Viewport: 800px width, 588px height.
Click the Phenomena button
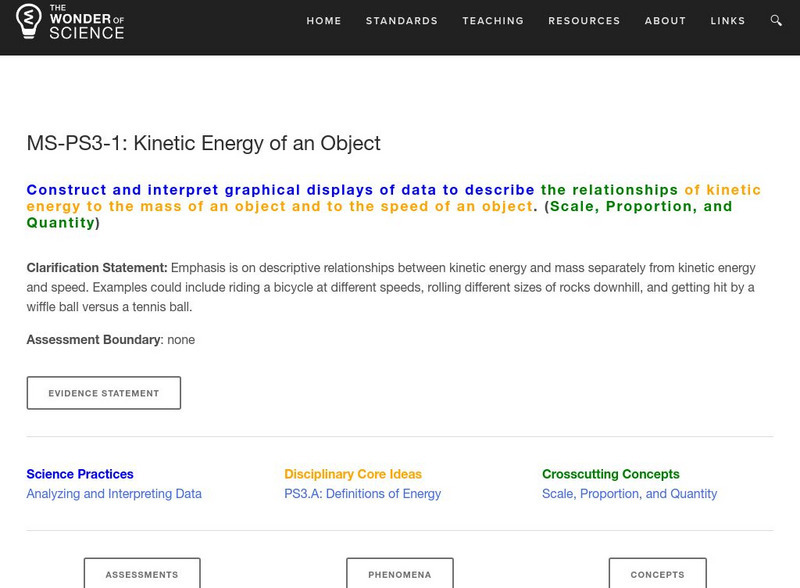[400, 574]
